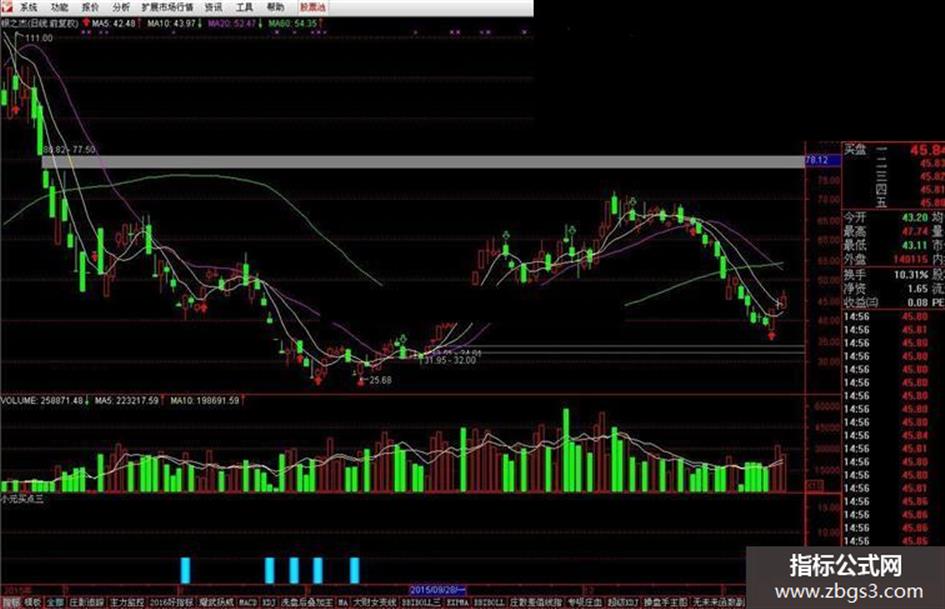Image resolution: width=945 pixels, height=609 pixels.
Task: Click the VOLUME: 258871.48 label
Action: (42, 400)
